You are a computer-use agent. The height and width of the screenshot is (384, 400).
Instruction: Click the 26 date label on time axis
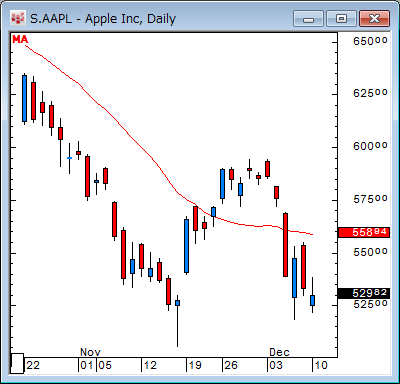tap(231, 366)
